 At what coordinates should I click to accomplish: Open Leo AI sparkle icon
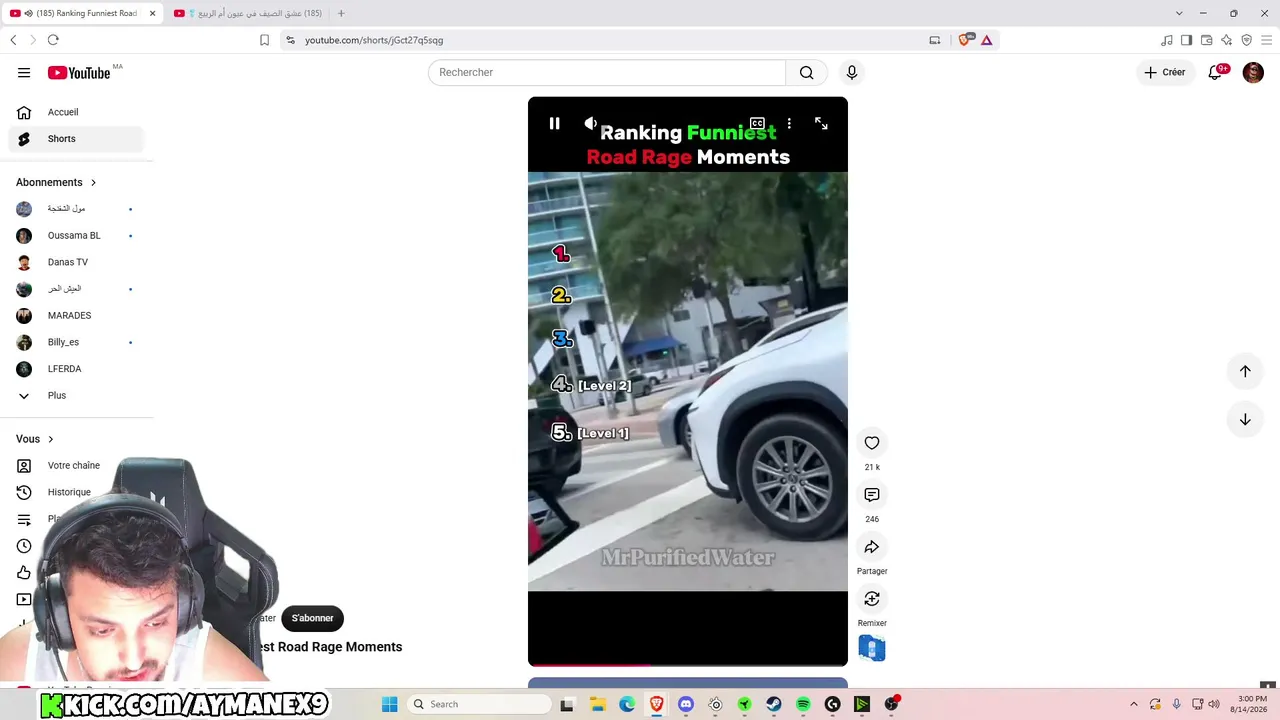coord(1227,40)
